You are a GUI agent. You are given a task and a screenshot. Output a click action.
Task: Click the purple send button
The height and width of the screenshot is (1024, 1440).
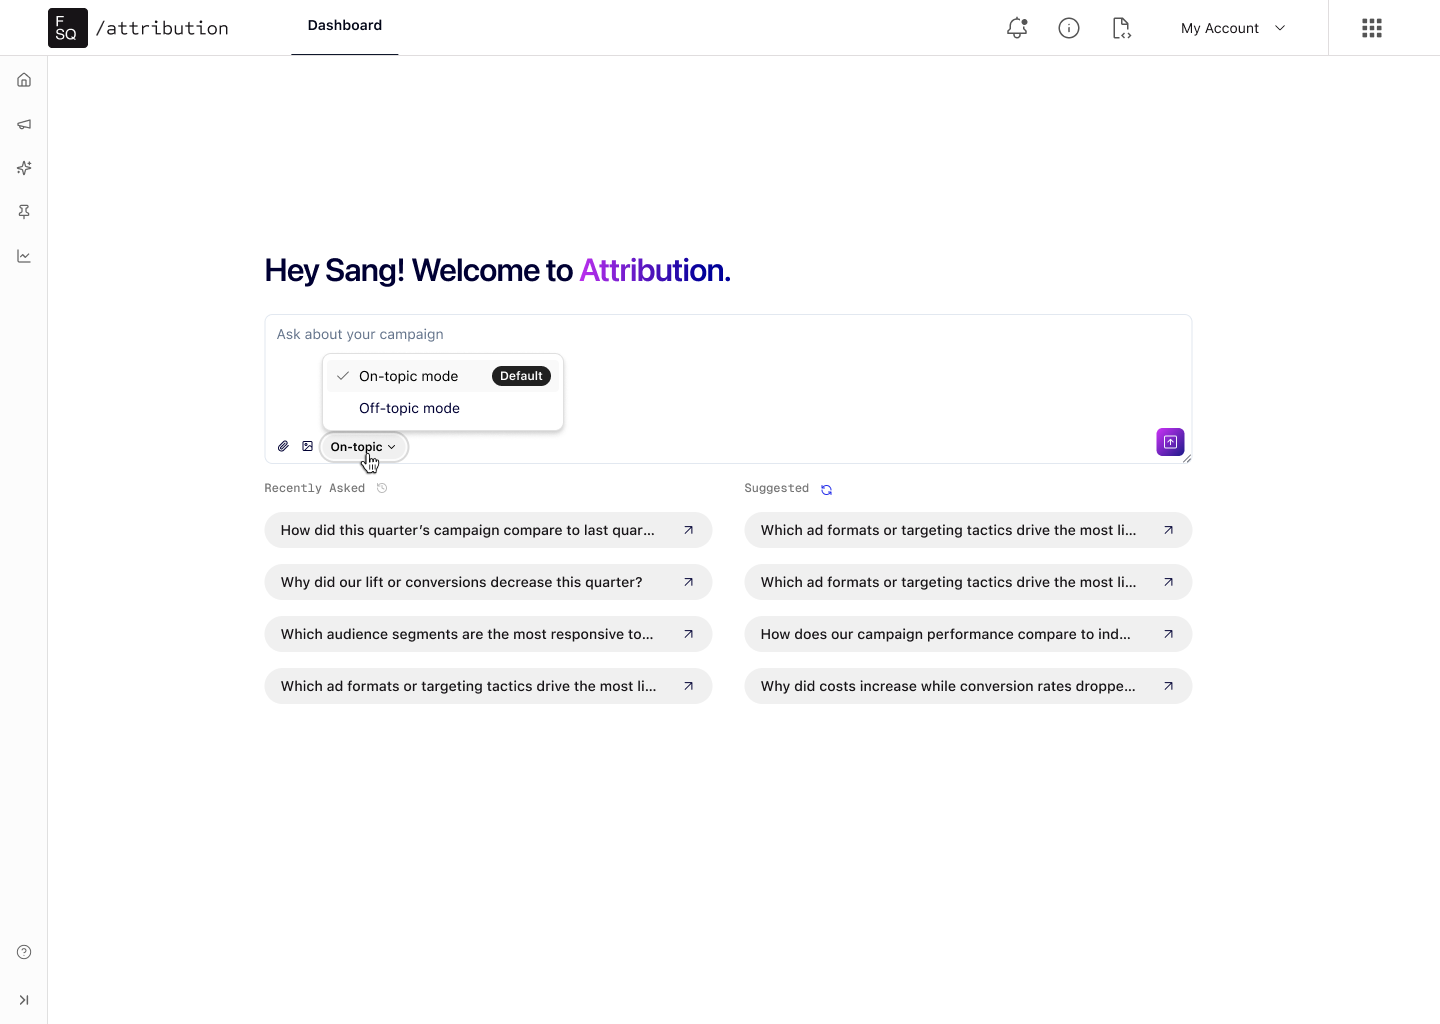(x=1170, y=442)
